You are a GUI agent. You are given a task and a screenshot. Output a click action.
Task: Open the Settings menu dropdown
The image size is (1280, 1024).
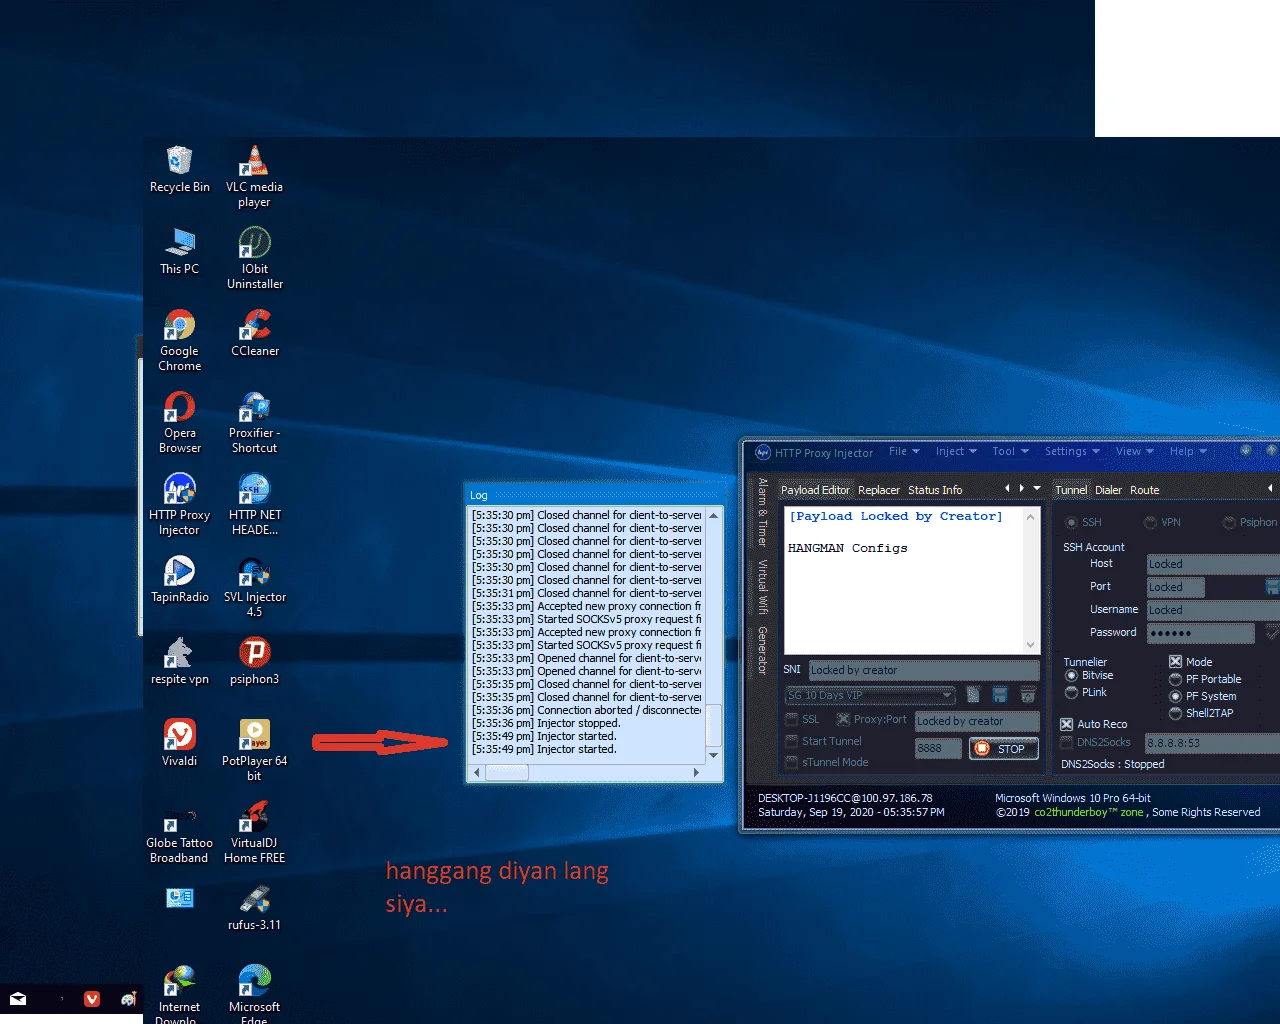(1072, 451)
